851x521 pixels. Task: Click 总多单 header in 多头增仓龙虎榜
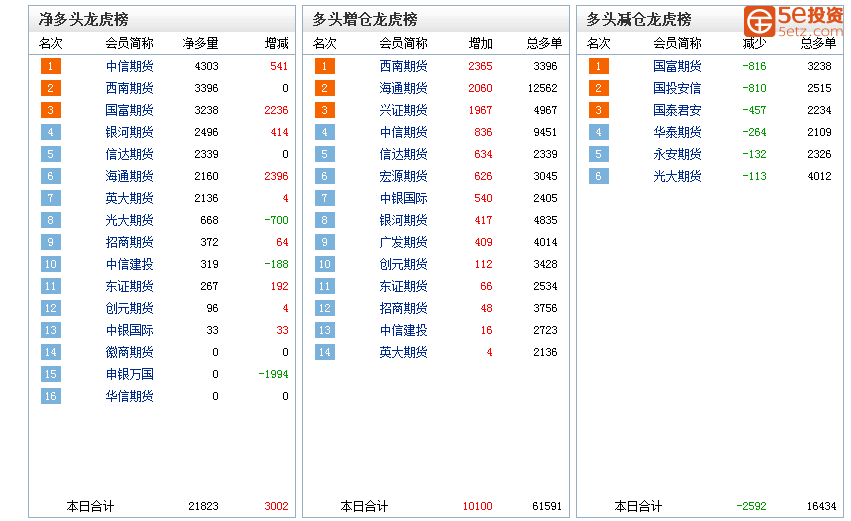(544, 43)
